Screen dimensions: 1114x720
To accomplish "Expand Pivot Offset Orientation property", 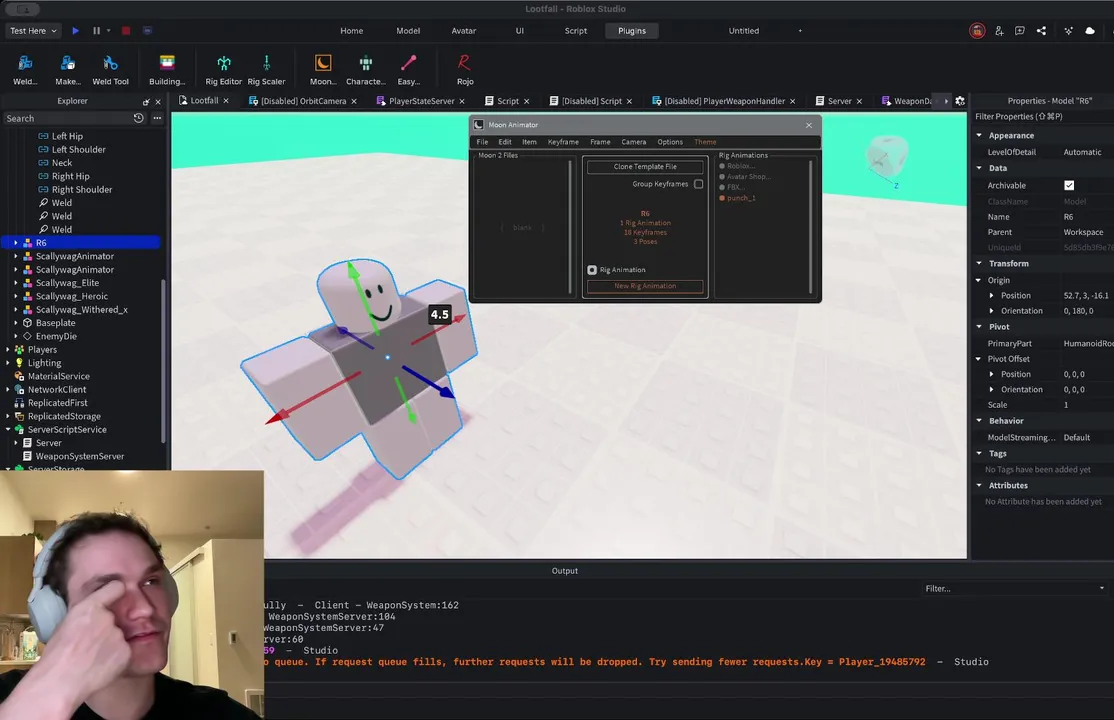I will coord(992,389).
